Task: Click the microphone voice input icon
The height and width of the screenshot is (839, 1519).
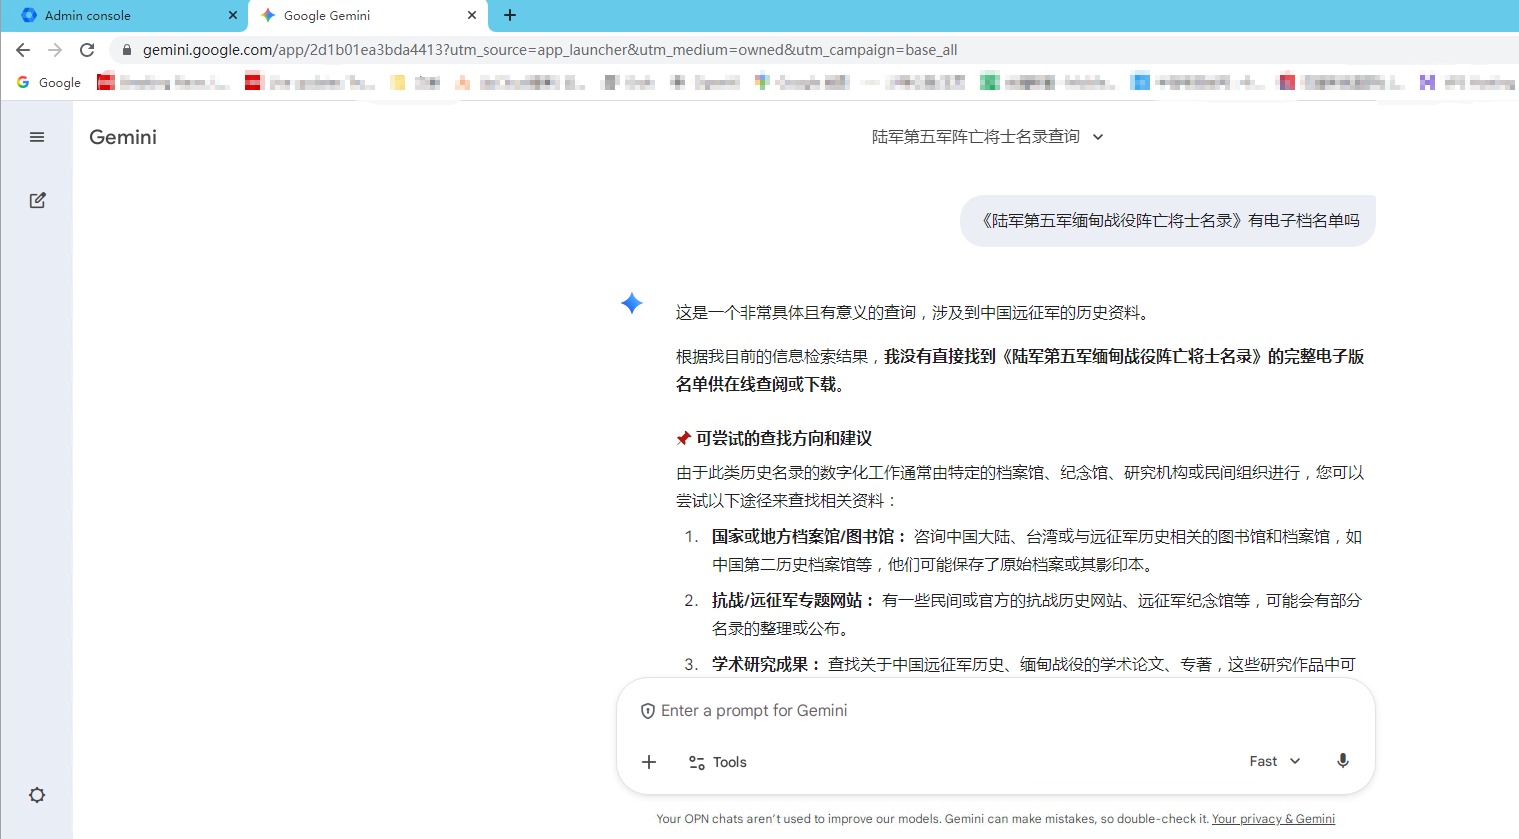Action: click(x=1343, y=761)
